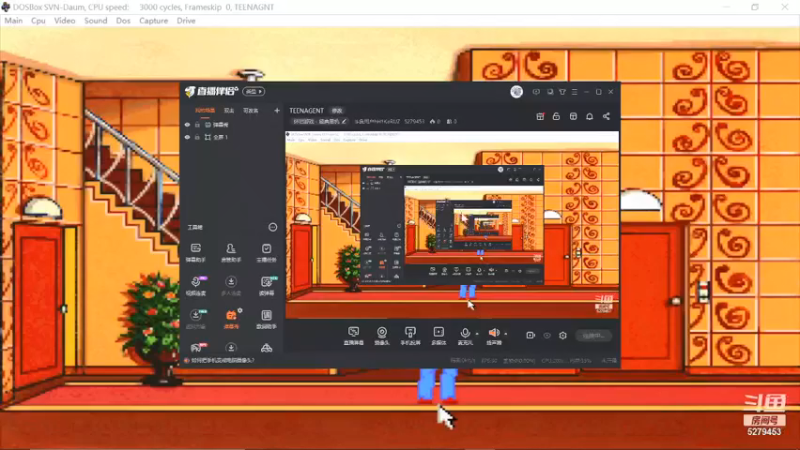Add a multimedia source
Image resolution: width=800 pixels, height=450 pixels.
pos(438,336)
